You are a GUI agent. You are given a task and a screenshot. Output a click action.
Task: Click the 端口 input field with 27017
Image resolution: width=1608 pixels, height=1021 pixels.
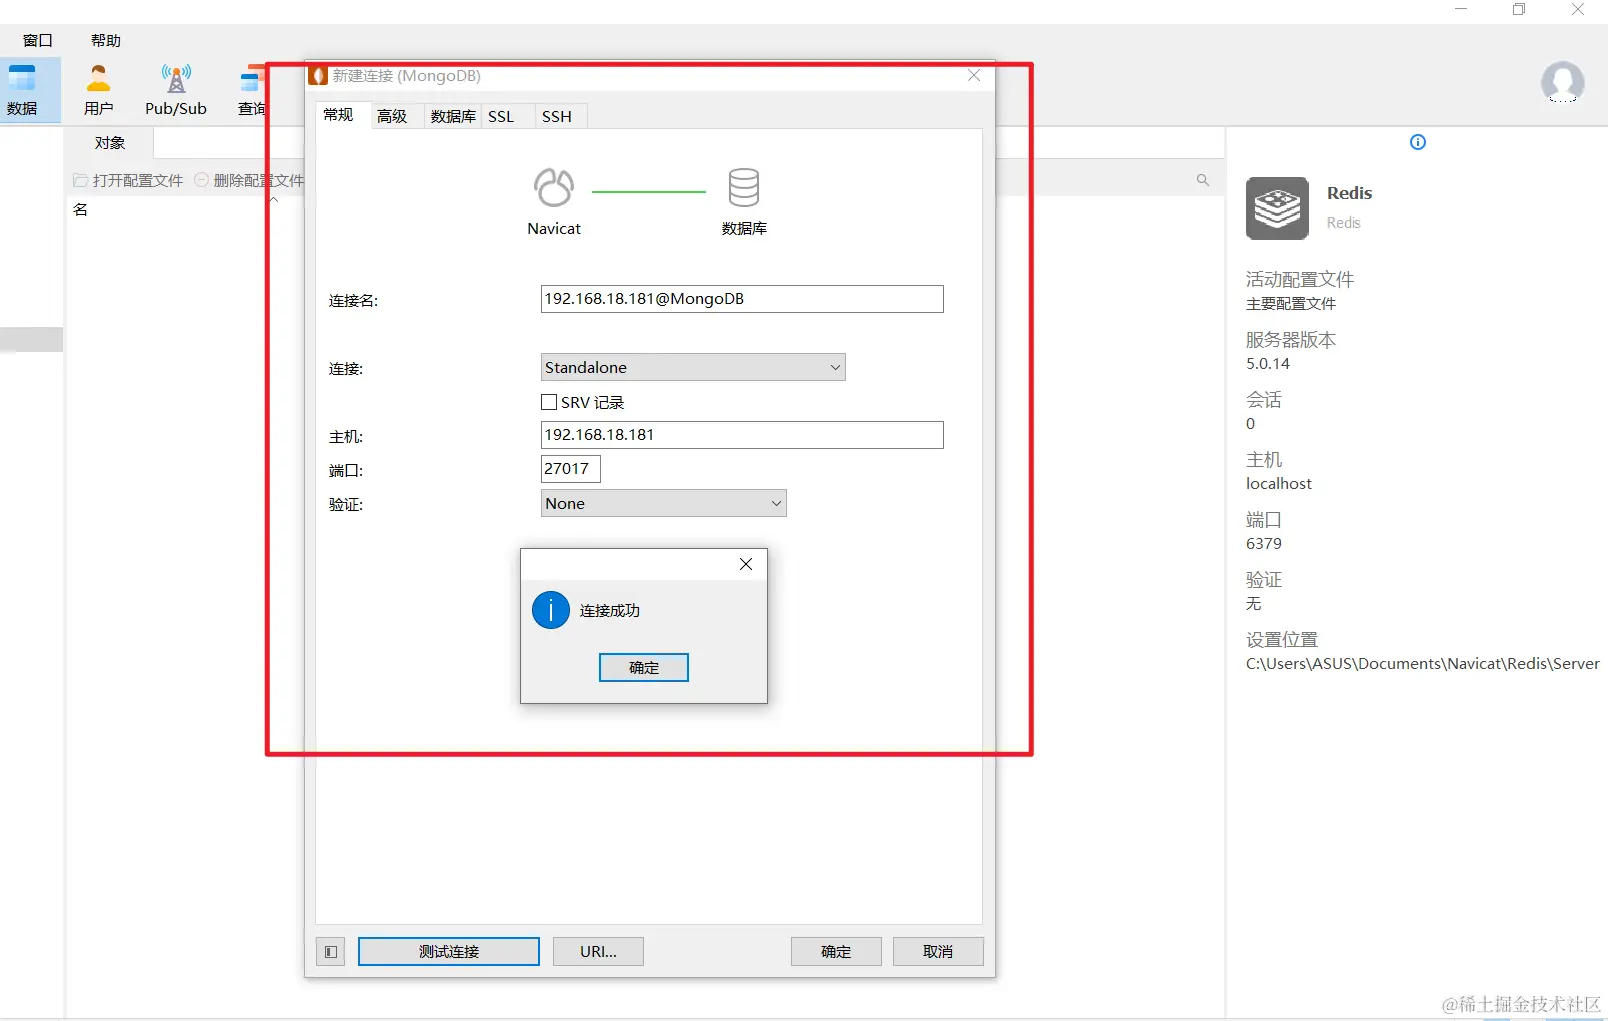coord(570,468)
